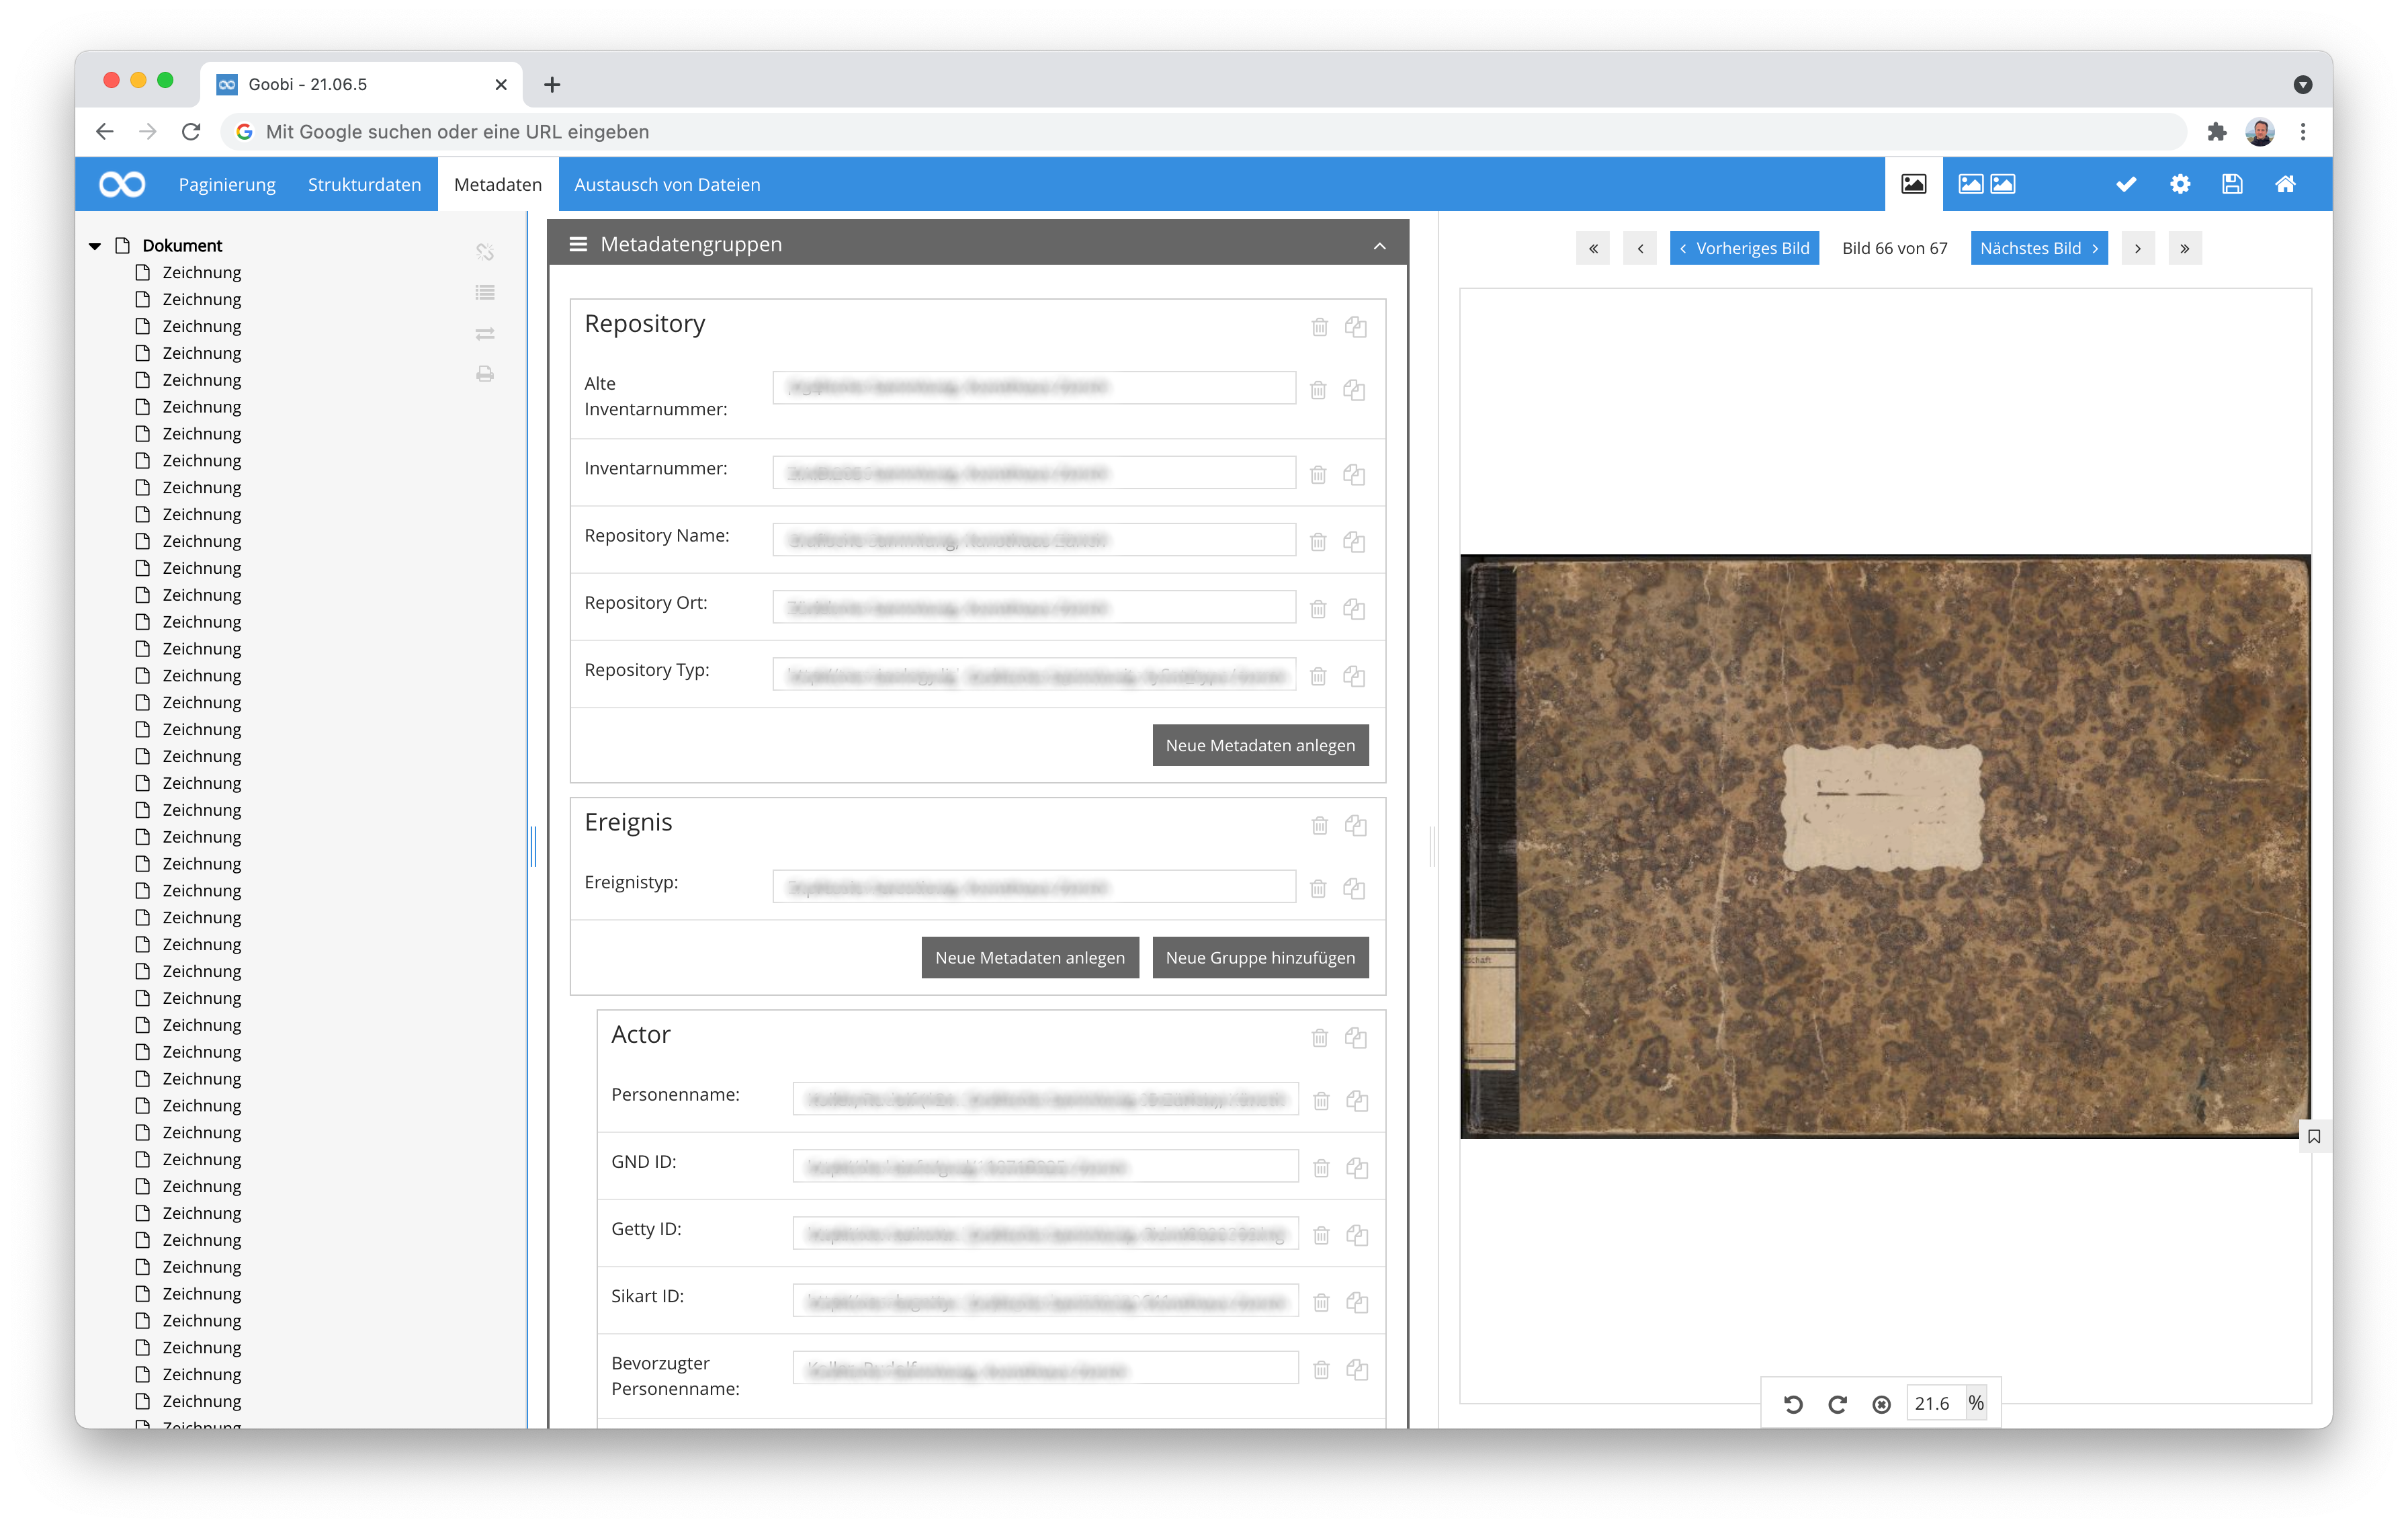The width and height of the screenshot is (2408, 1528).
Task: Click Neue Metadaten anlegen in Ereignis
Action: point(1030,957)
